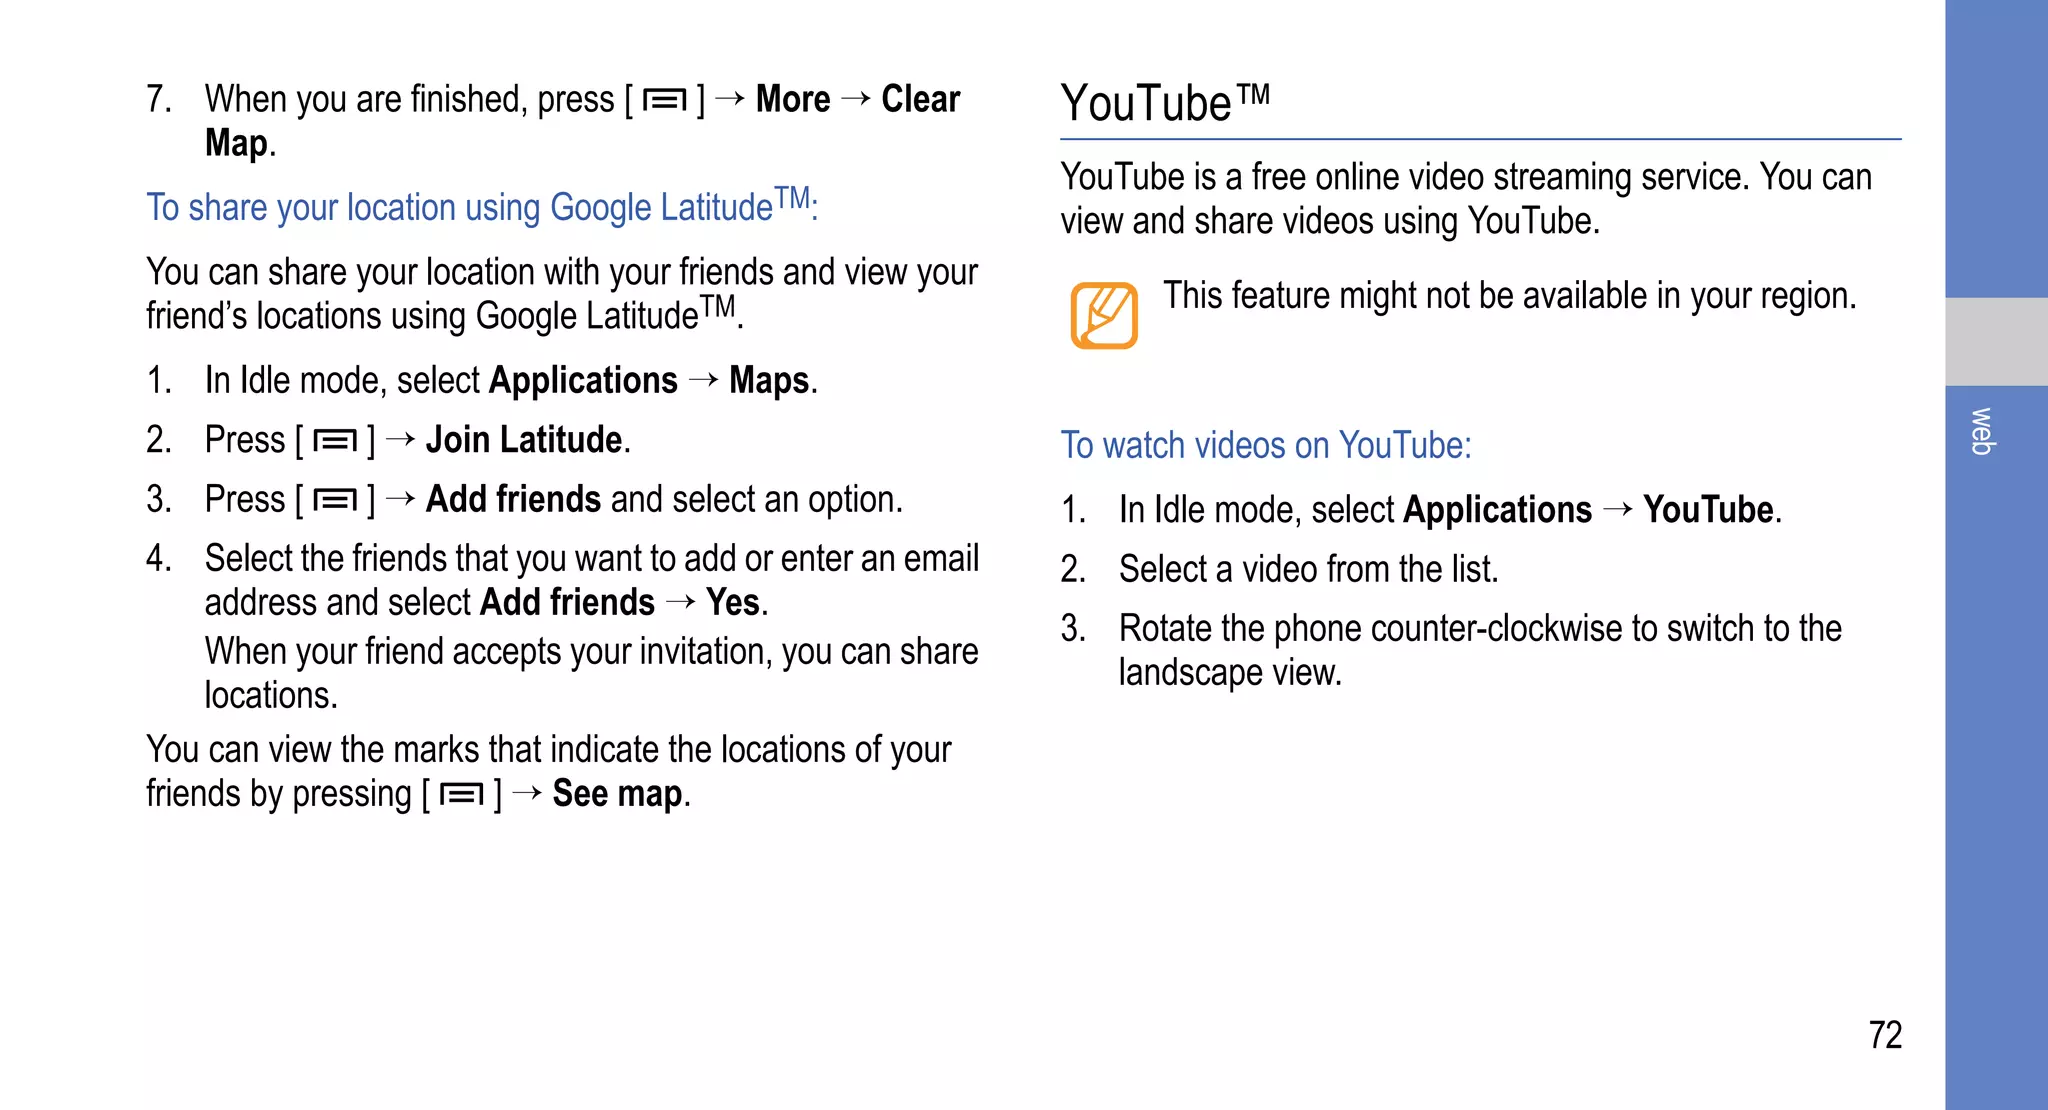2048x1110 pixels.
Task: Click the bold text Join Latitude
Action: (524, 440)
